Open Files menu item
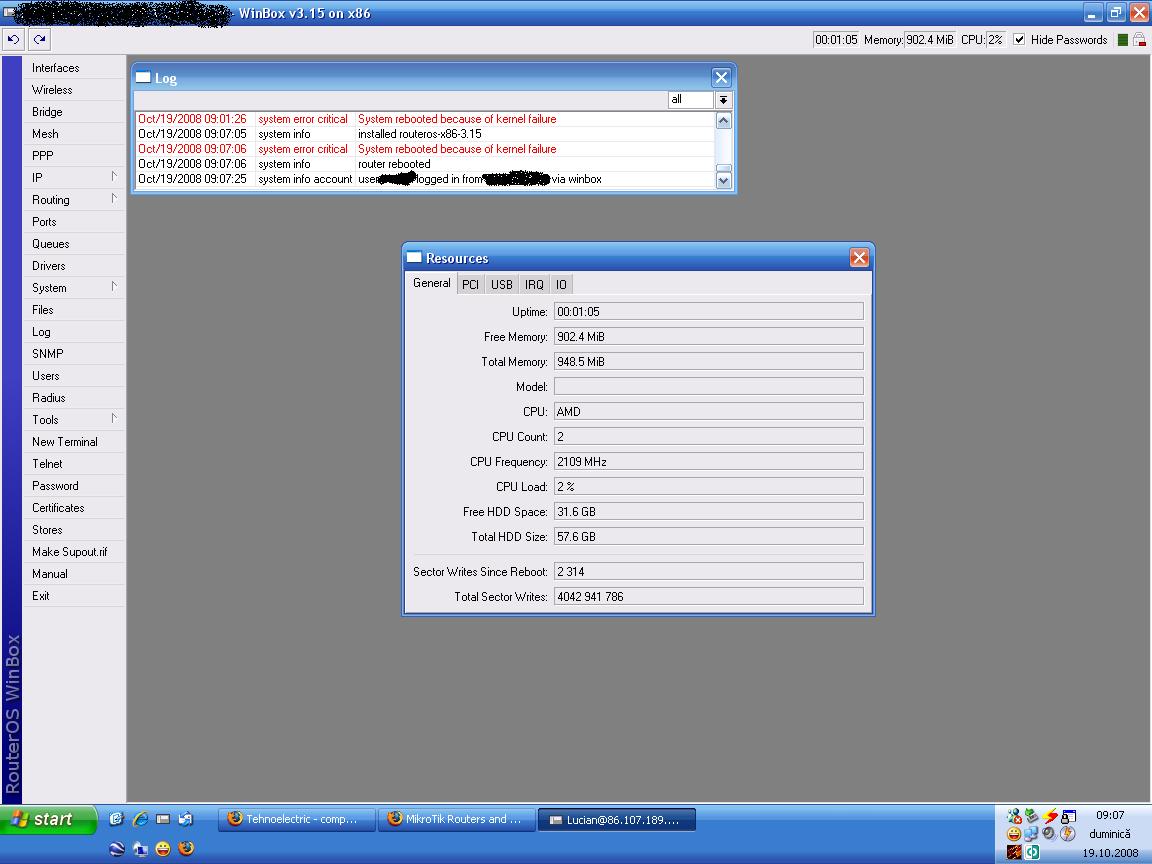Screen dimensions: 1152x864 click(x=73, y=310)
